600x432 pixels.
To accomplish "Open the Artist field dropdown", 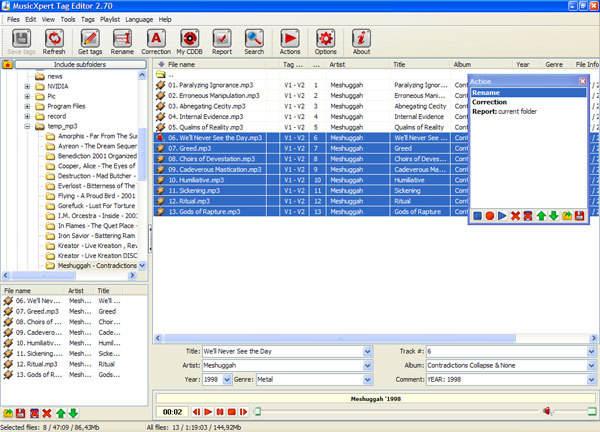I will click(x=368, y=365).
